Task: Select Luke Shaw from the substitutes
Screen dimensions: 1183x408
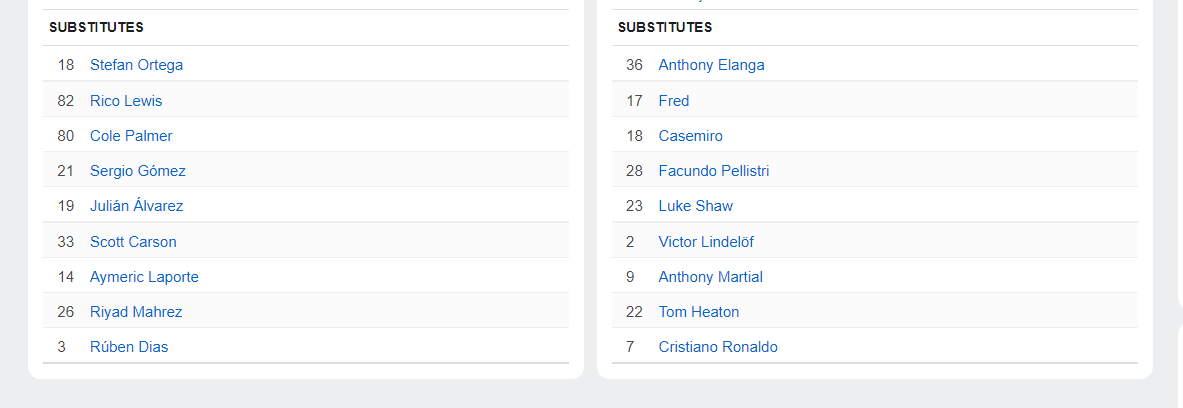Action: pyautogui.click(x=696, y=206)
